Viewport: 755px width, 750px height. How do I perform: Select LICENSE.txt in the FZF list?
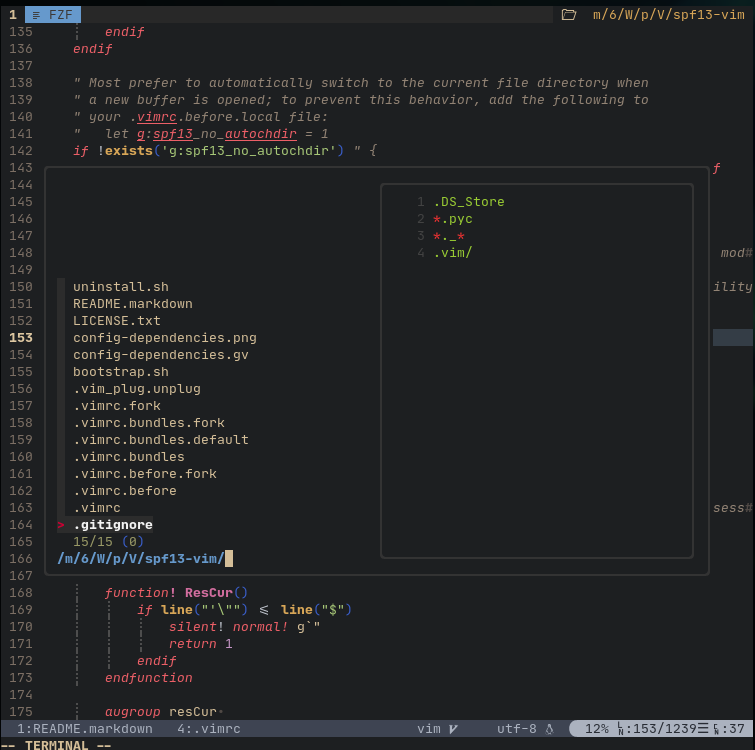[117, 321]
